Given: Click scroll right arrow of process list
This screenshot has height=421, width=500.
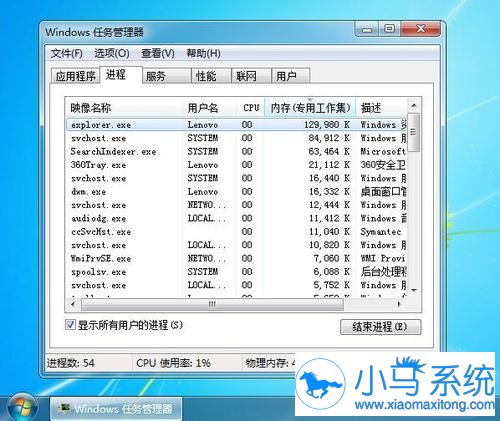Looking at the screenshot, I should pyautogui.click(x=399, y=304).
